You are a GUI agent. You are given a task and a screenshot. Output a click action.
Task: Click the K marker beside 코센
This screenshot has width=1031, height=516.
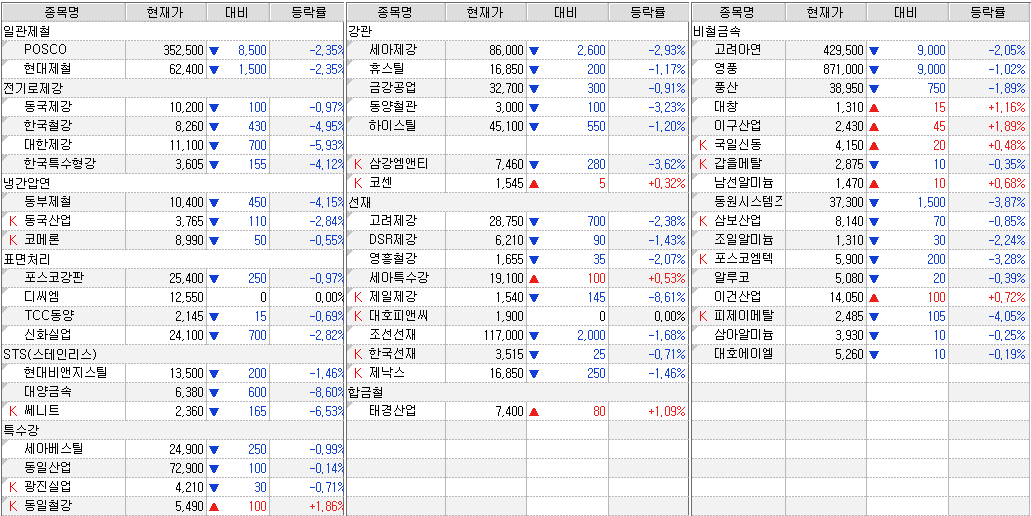click(x=358, y=183)
